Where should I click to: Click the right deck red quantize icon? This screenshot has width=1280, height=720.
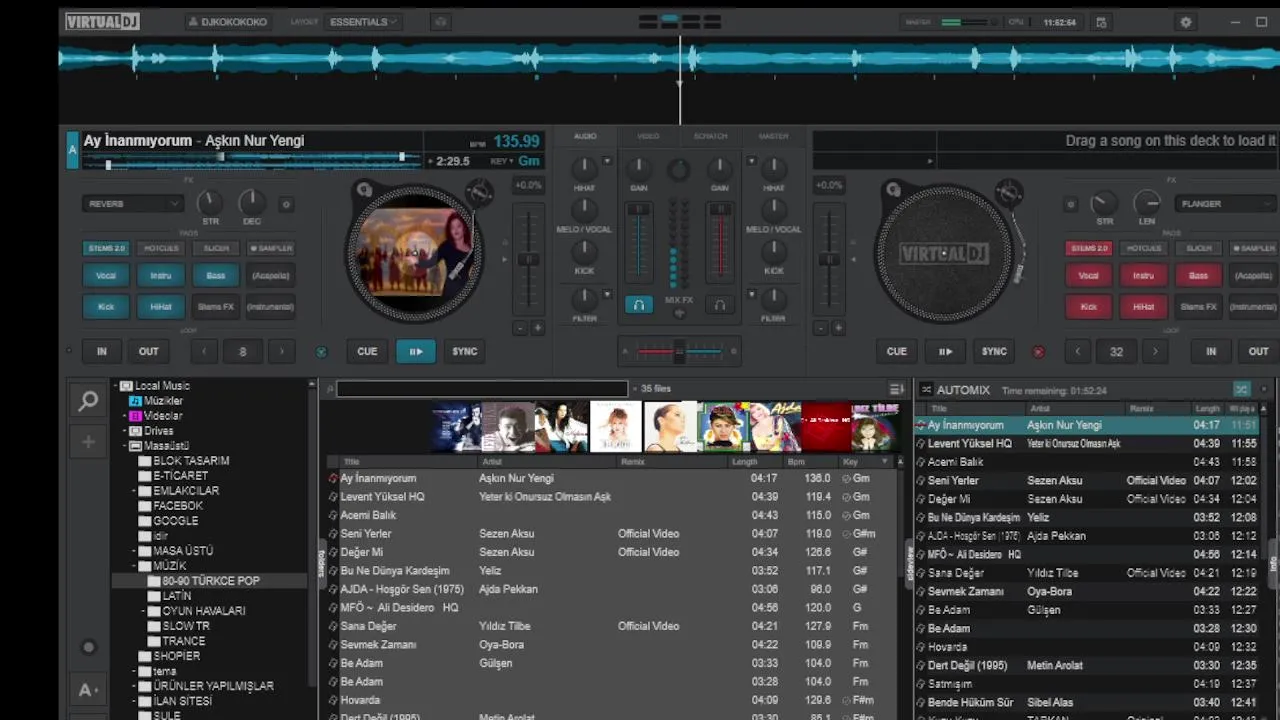click(1038, 352)
